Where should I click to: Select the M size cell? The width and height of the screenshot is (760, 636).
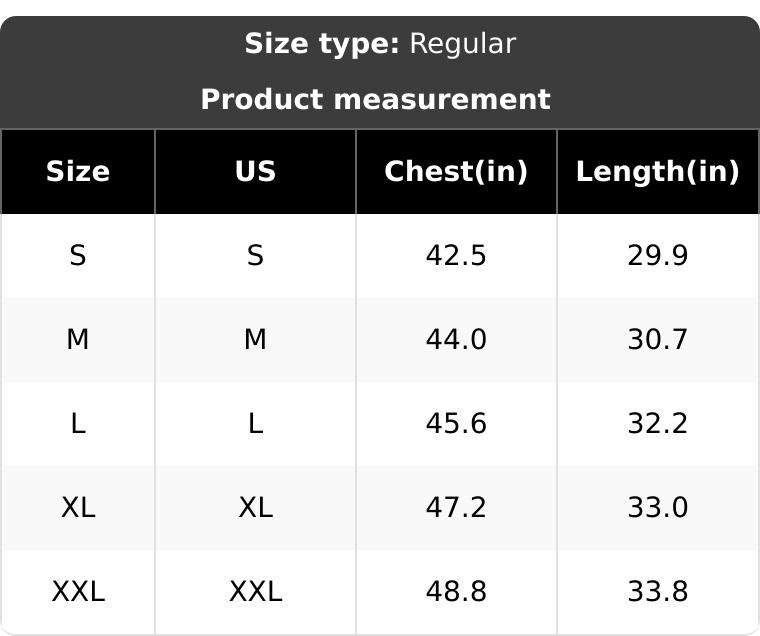point(78,340)
